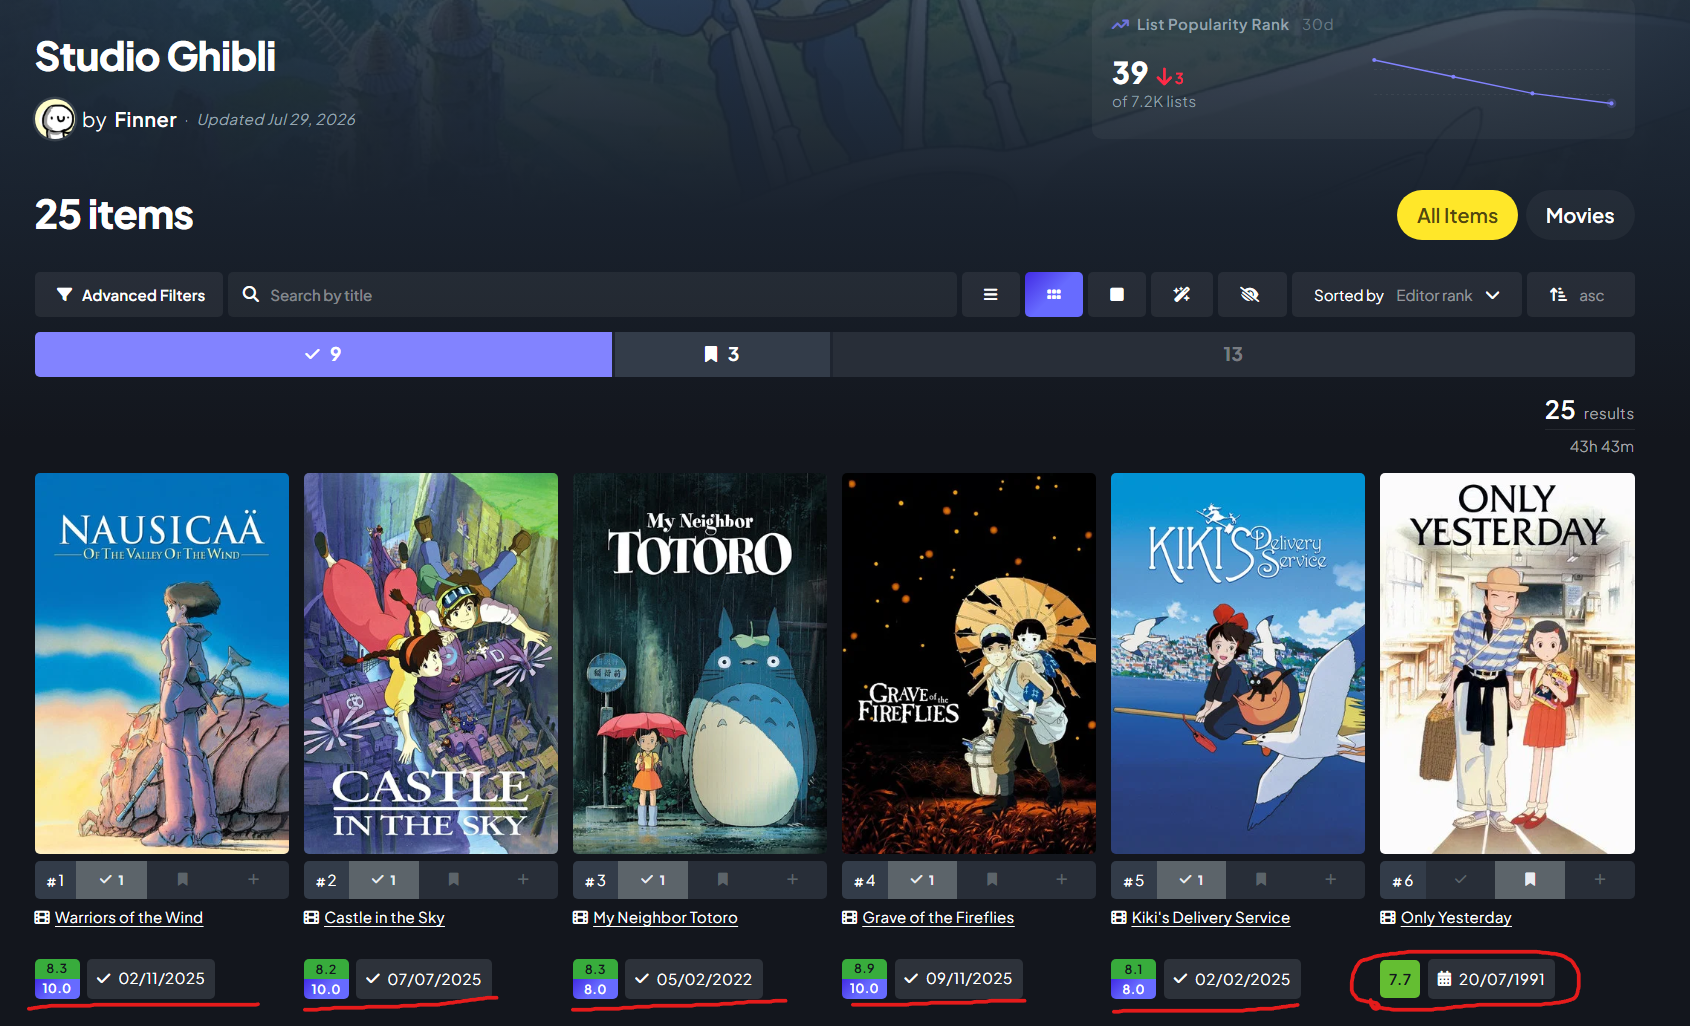Screen dimensions: 1690x1026
Task: Toggle watched check for Warriors of the Wind
Action: pos(111,880)
